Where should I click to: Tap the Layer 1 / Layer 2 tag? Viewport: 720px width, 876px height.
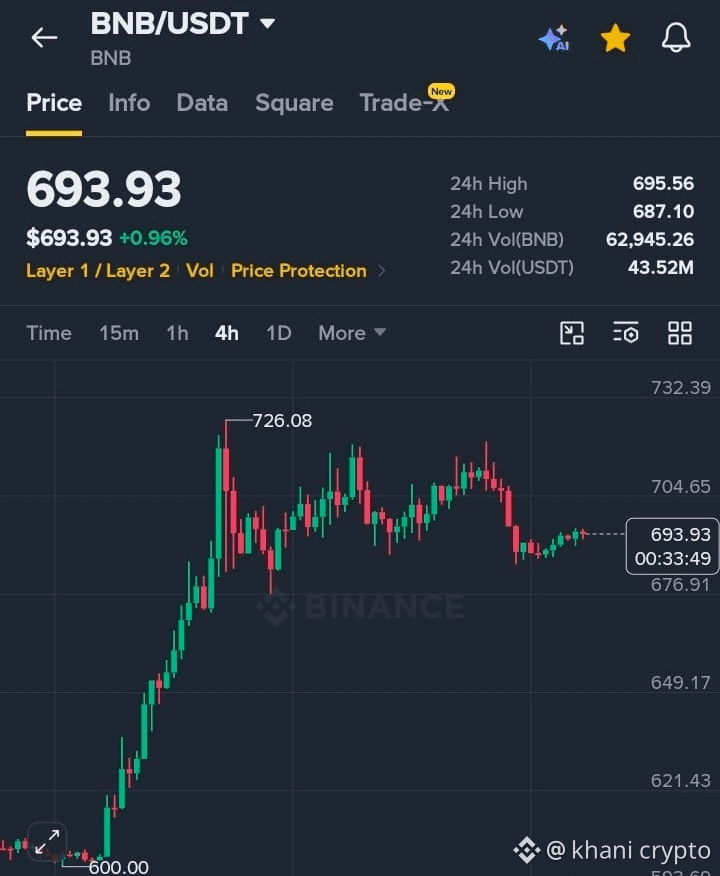(x=98, y=271)
